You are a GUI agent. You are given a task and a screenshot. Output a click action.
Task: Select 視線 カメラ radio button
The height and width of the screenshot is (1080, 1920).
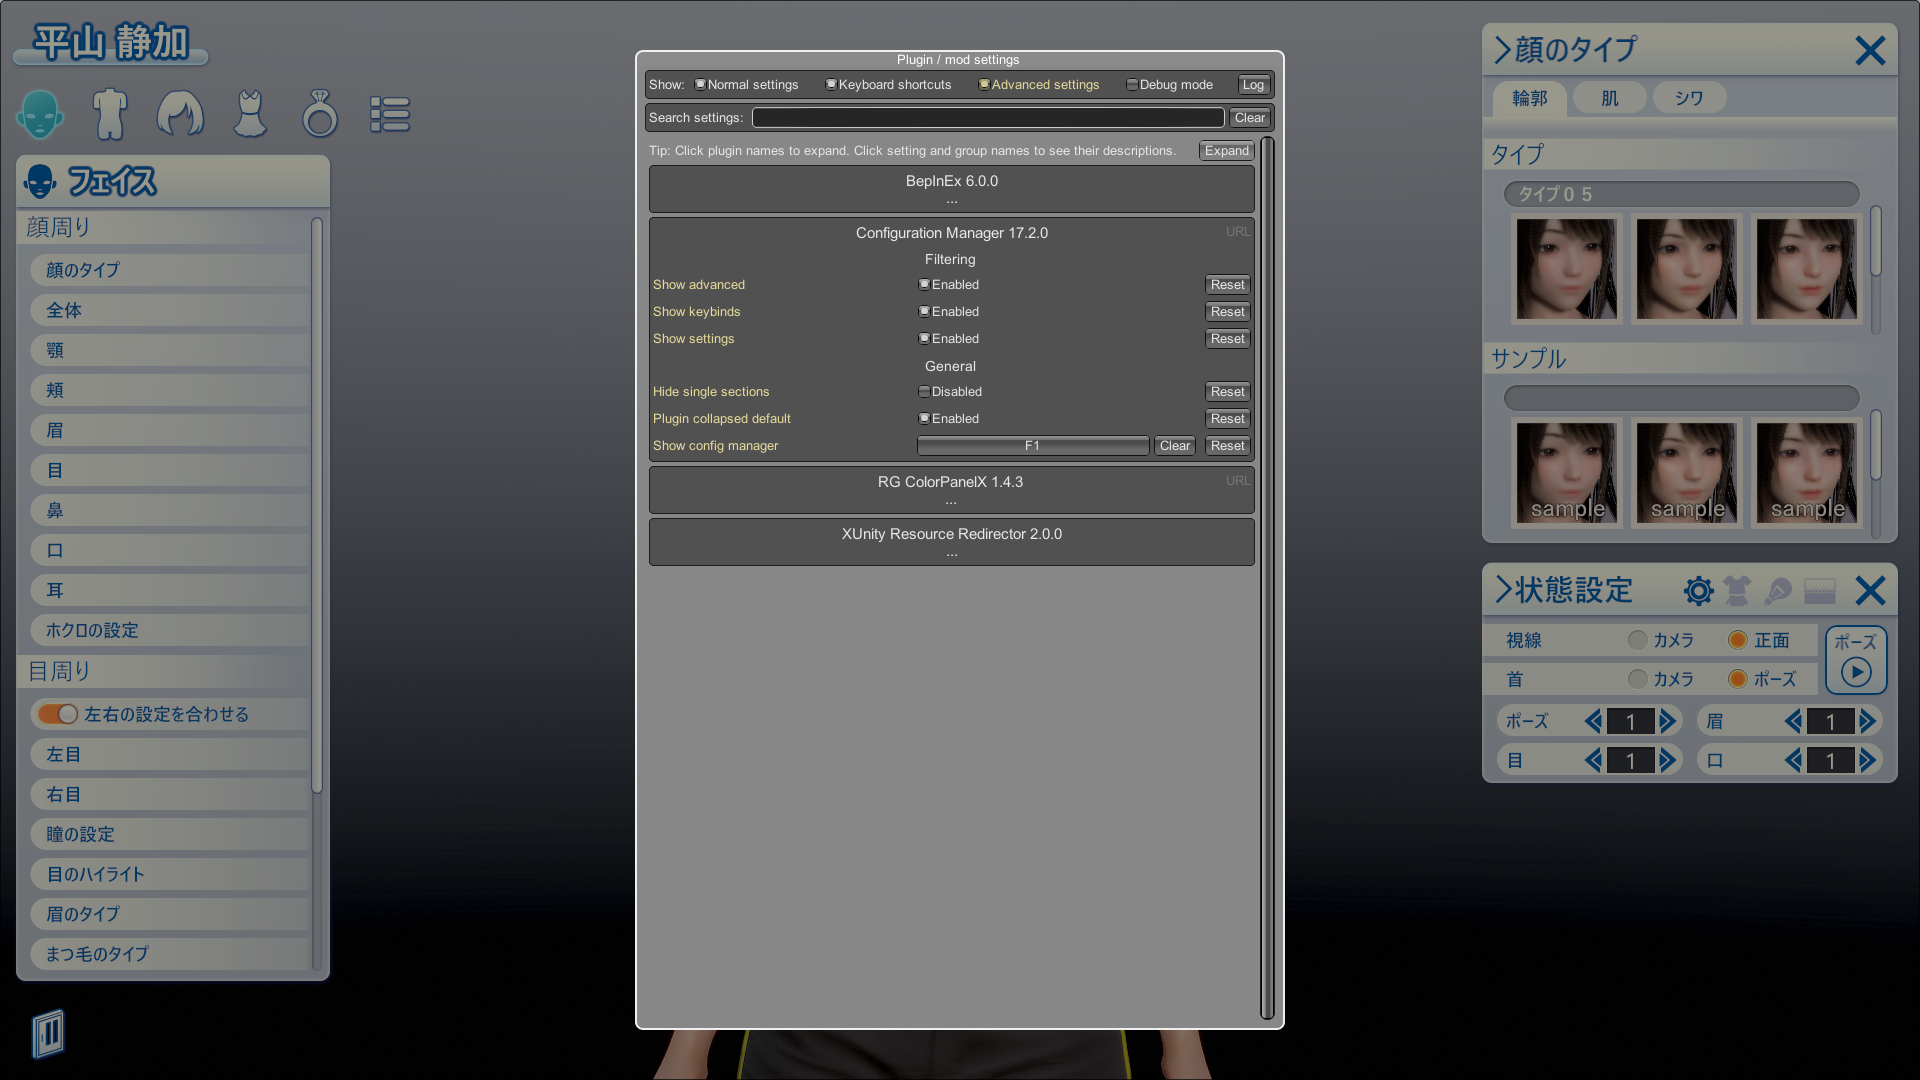tap(1637, 640)
